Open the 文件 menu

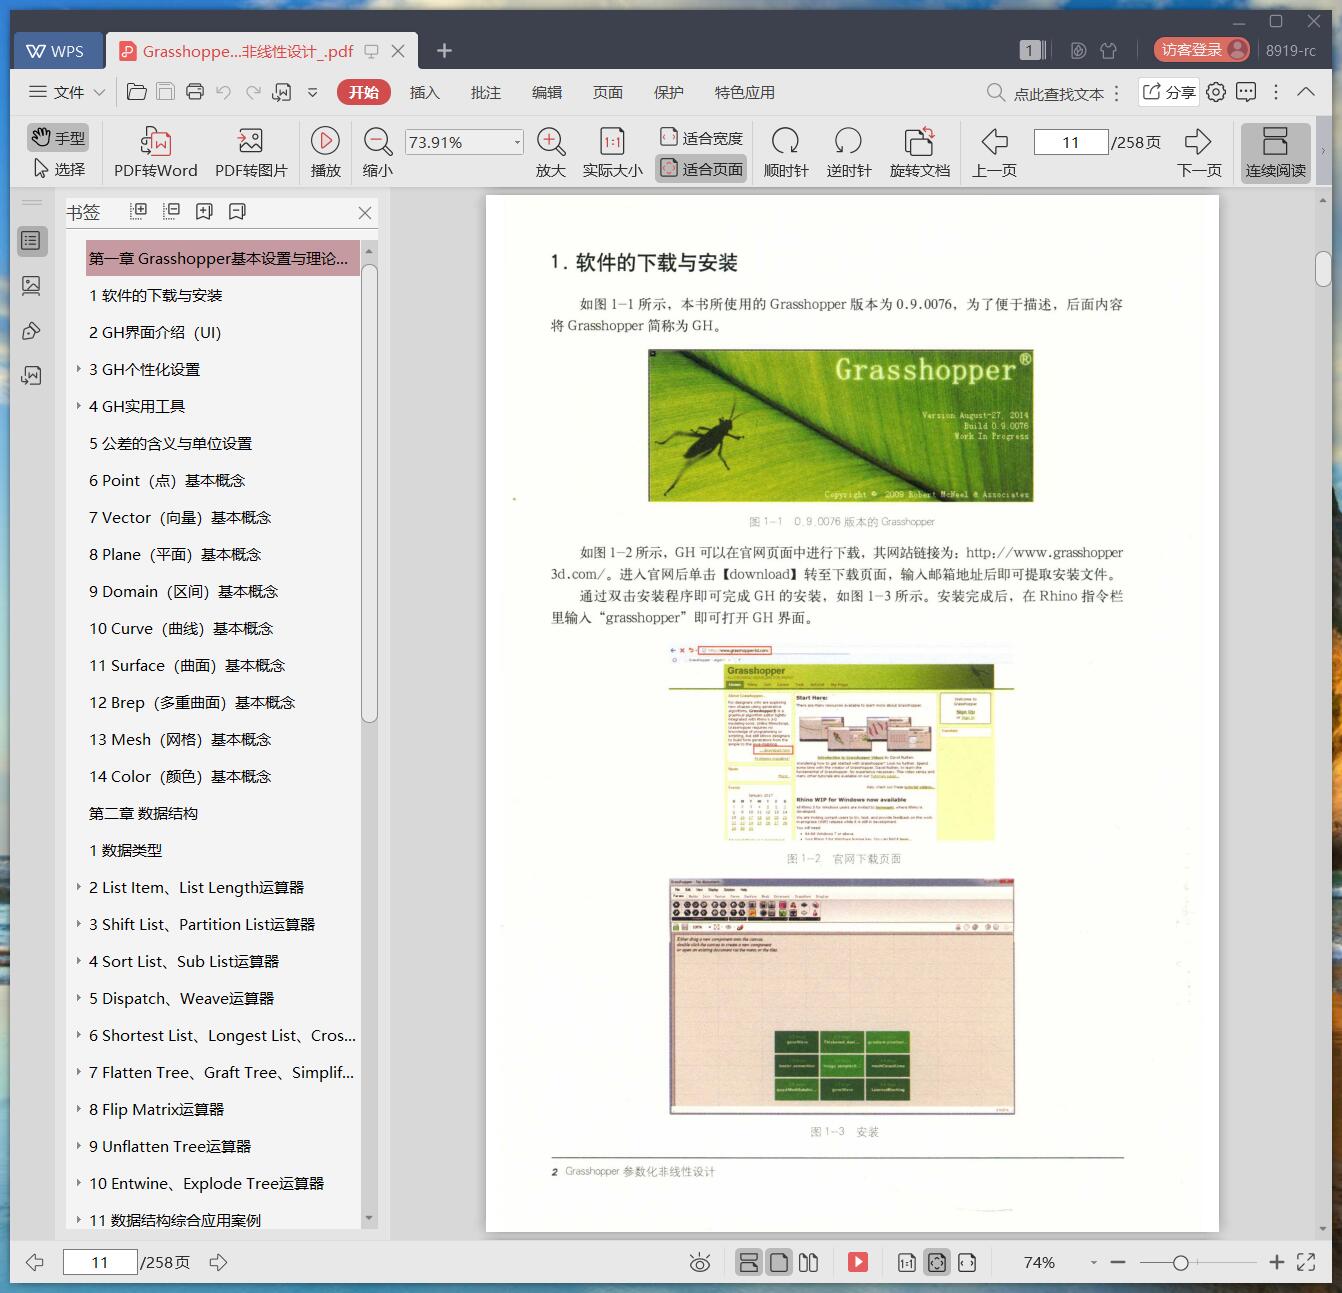(66, 92)
